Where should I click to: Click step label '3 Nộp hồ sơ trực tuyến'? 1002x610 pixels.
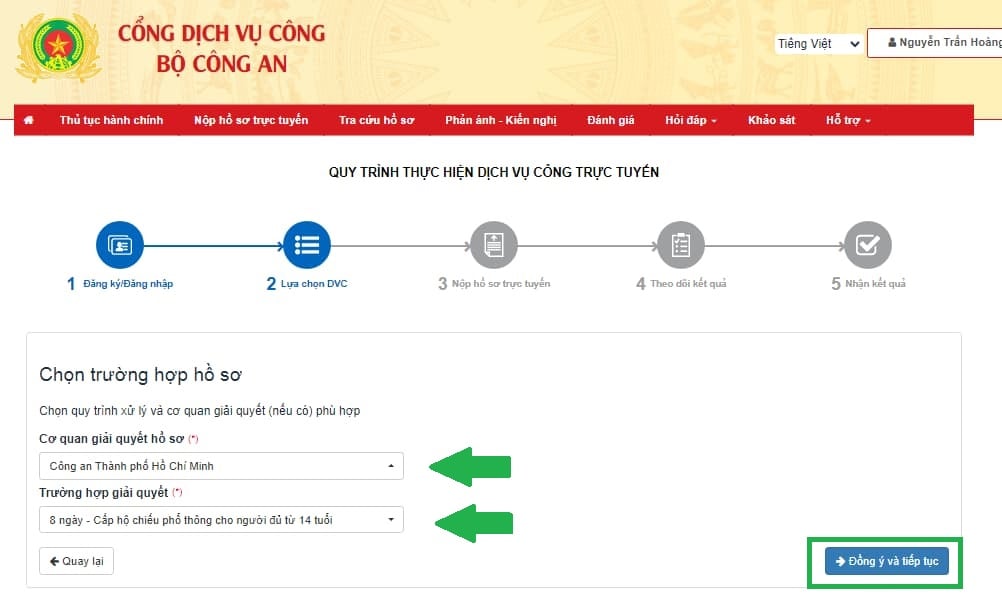tap(494, 284)
